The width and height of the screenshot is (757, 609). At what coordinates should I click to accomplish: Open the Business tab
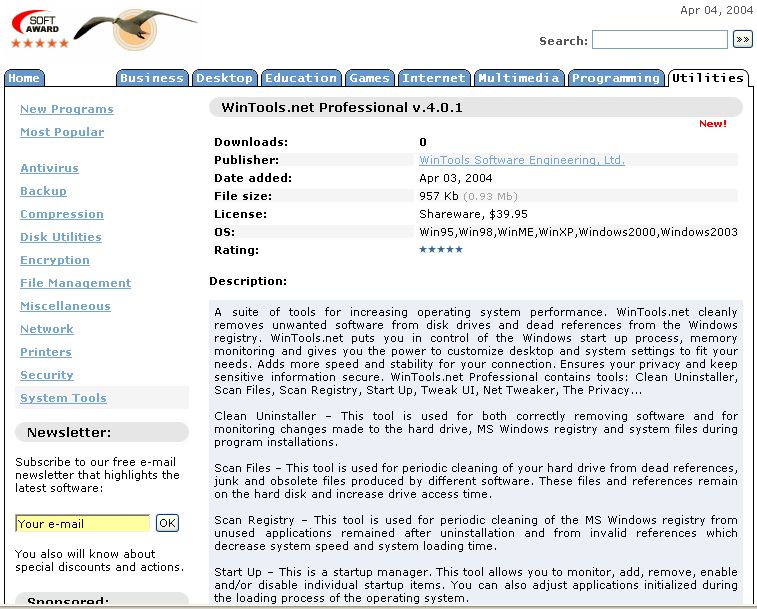[x=152, y=78]
